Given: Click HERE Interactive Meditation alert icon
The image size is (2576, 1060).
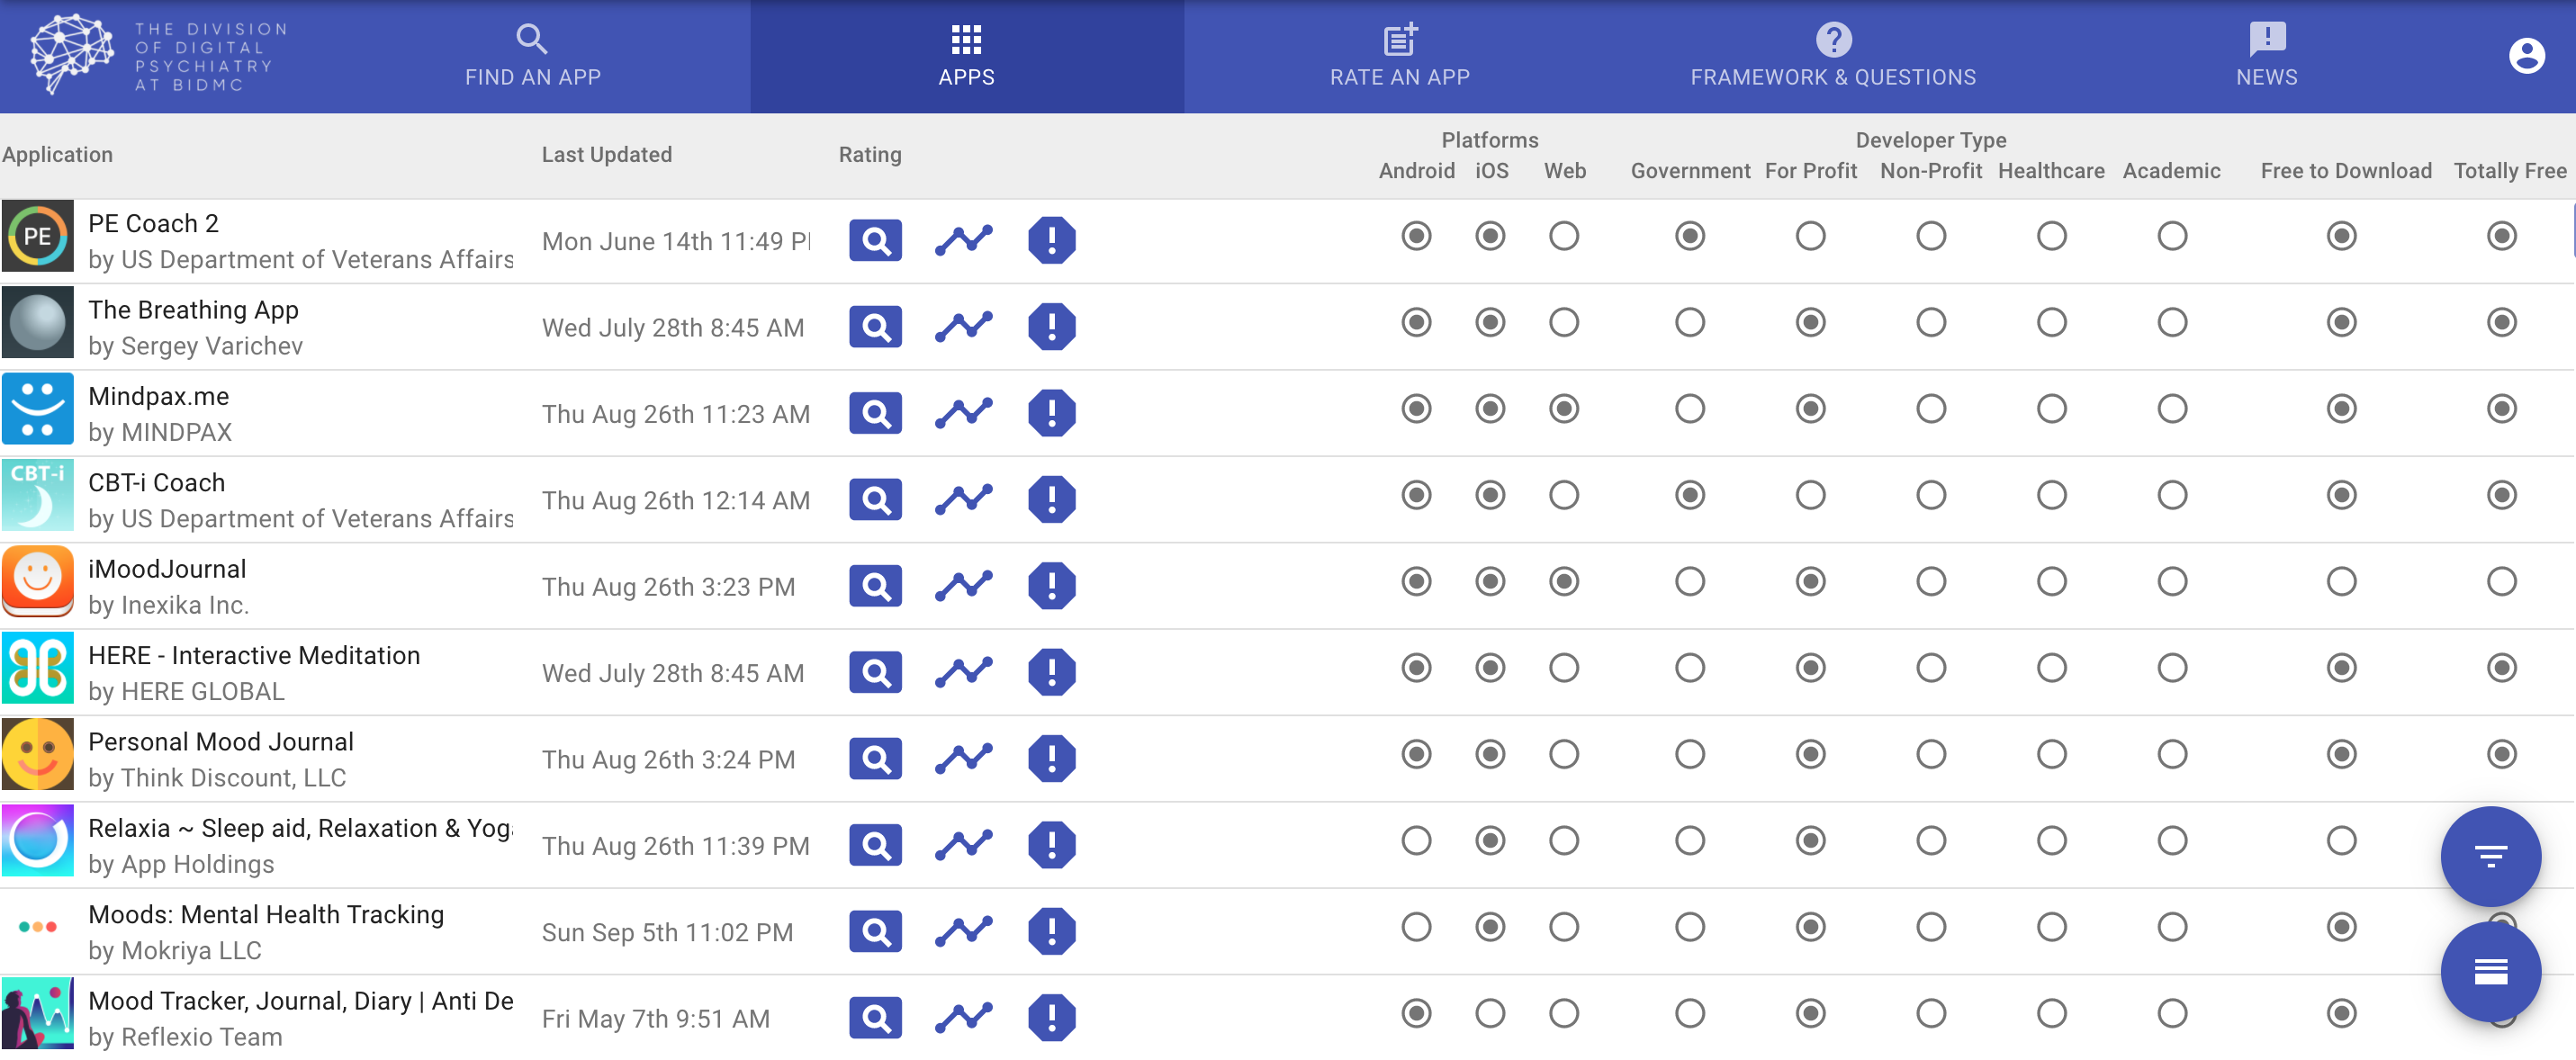Looking at the screenshot, I should click(1051, 672).
